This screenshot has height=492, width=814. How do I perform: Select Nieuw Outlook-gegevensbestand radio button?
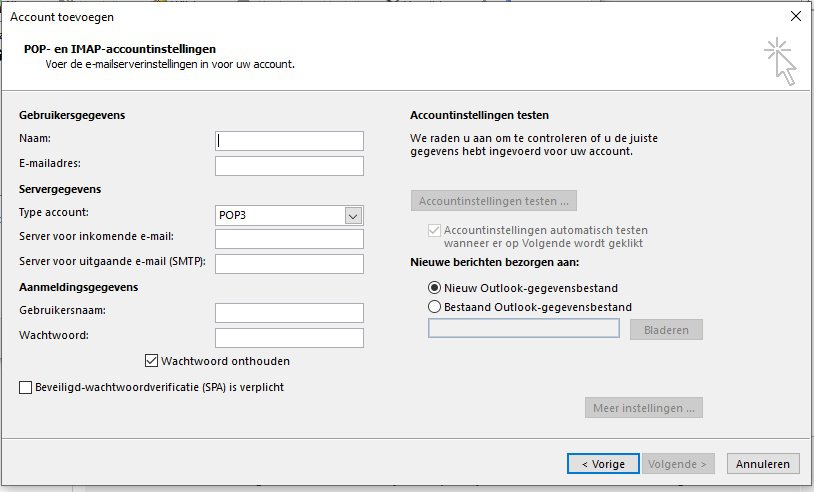(x=435, y=288)
